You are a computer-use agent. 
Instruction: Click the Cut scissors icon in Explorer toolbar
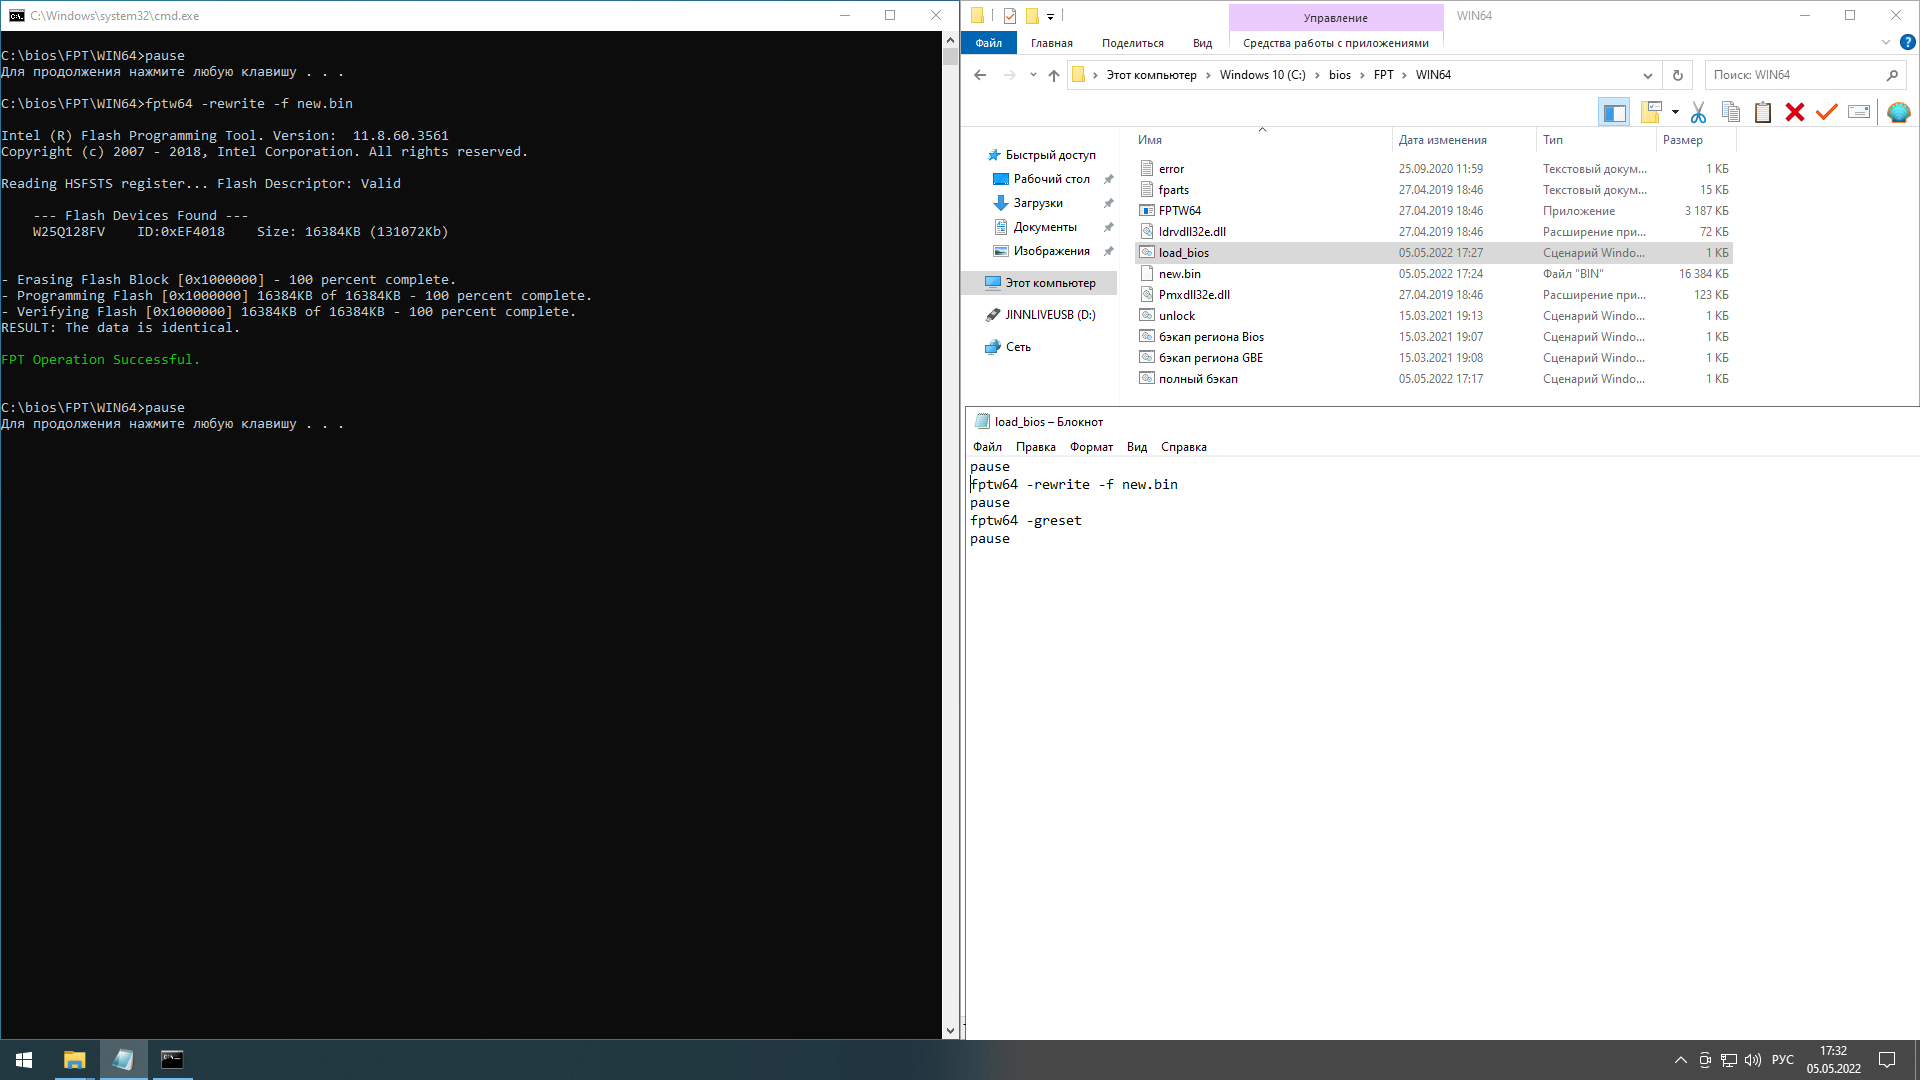coord(1698,112)
